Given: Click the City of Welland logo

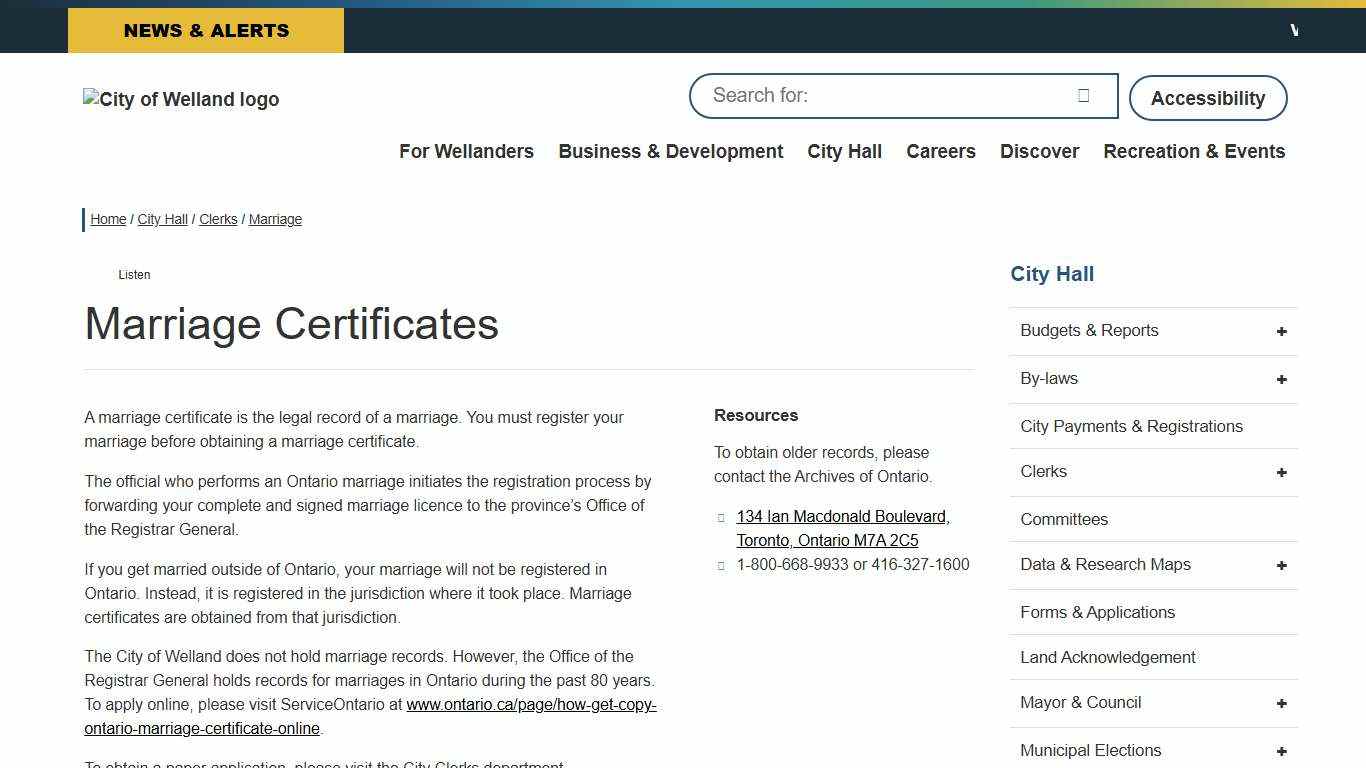Looking at the screenshot, I should coord(181,99).
